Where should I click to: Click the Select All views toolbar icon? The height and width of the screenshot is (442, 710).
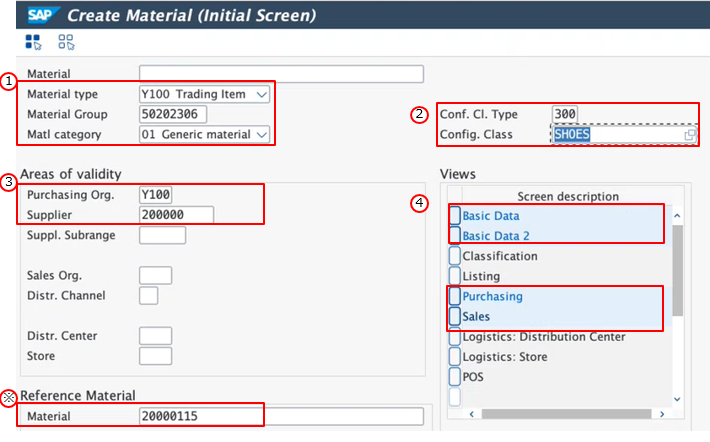[x=33, y=42]
